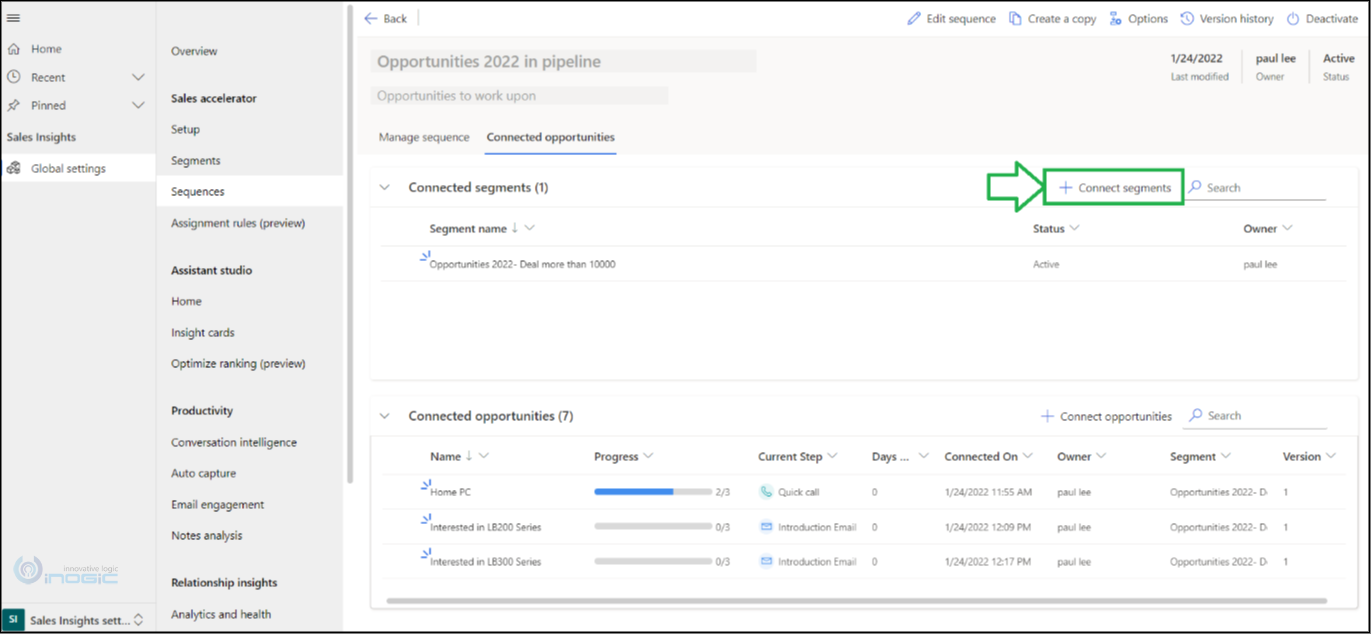Open Version history clock icon

[1187, 19]
